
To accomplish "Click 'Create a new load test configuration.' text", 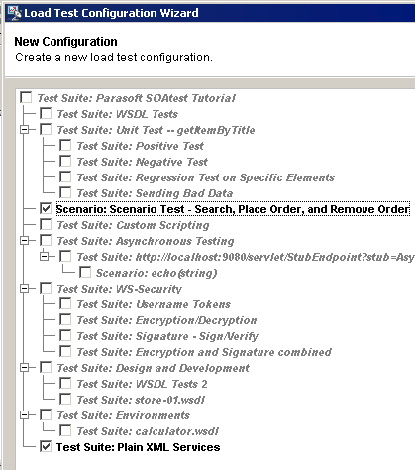I will coord(114,57).
